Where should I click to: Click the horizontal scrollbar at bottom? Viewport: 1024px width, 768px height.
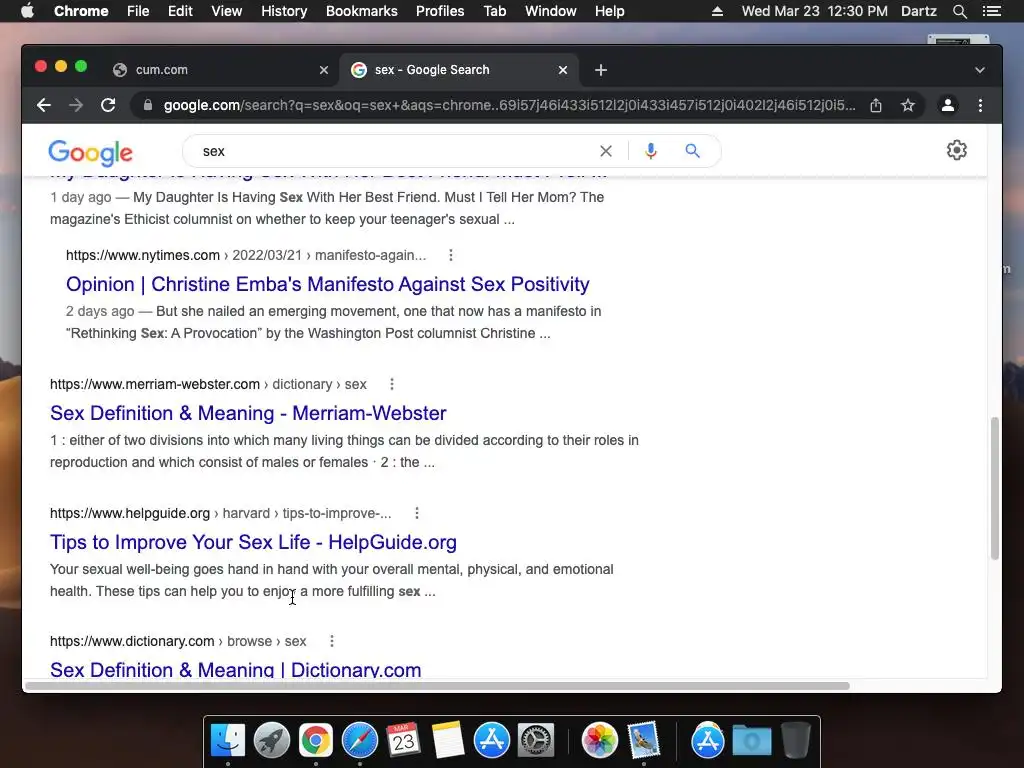pyautogui.click(x=437, y=686)
